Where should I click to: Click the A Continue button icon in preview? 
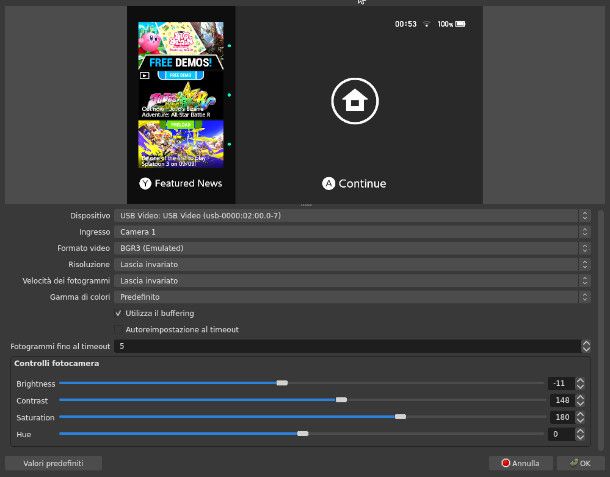tap(329, 184)
